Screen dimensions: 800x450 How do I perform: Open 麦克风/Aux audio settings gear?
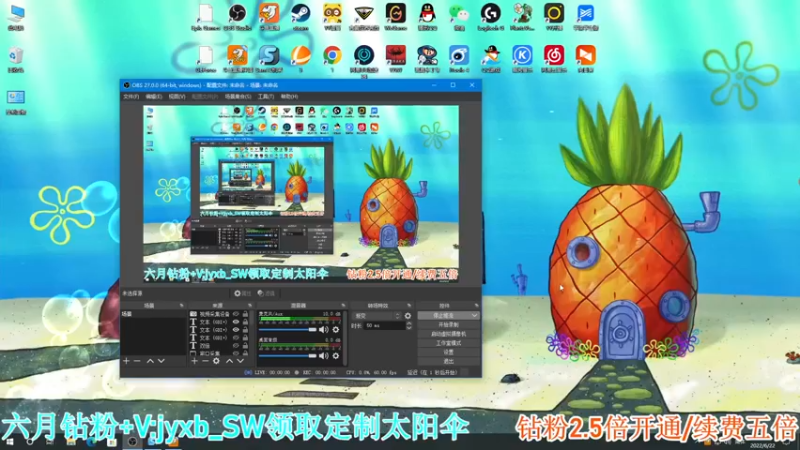[336, 330]
